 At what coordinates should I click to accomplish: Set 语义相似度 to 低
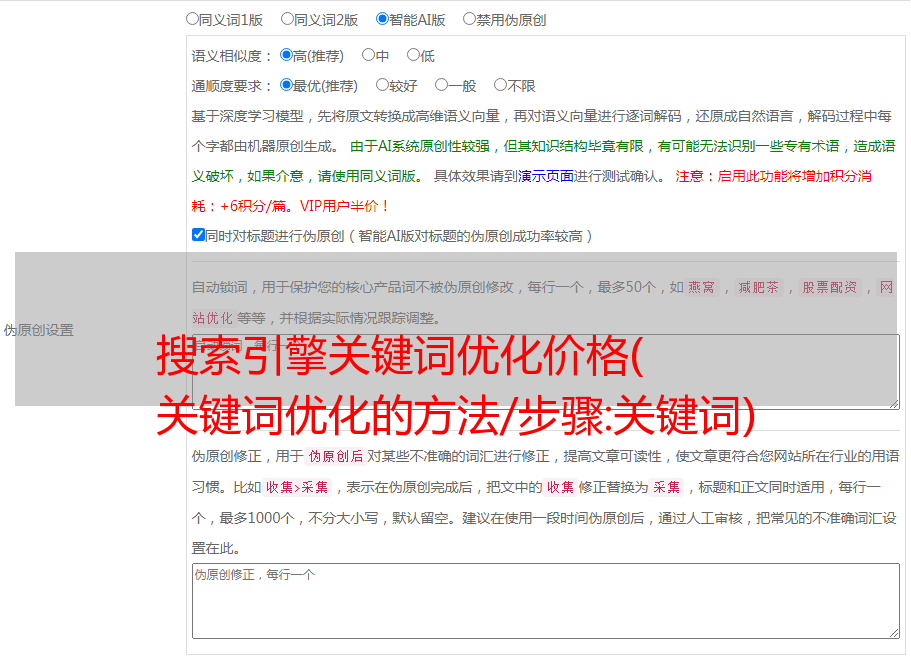coord(413,55)
